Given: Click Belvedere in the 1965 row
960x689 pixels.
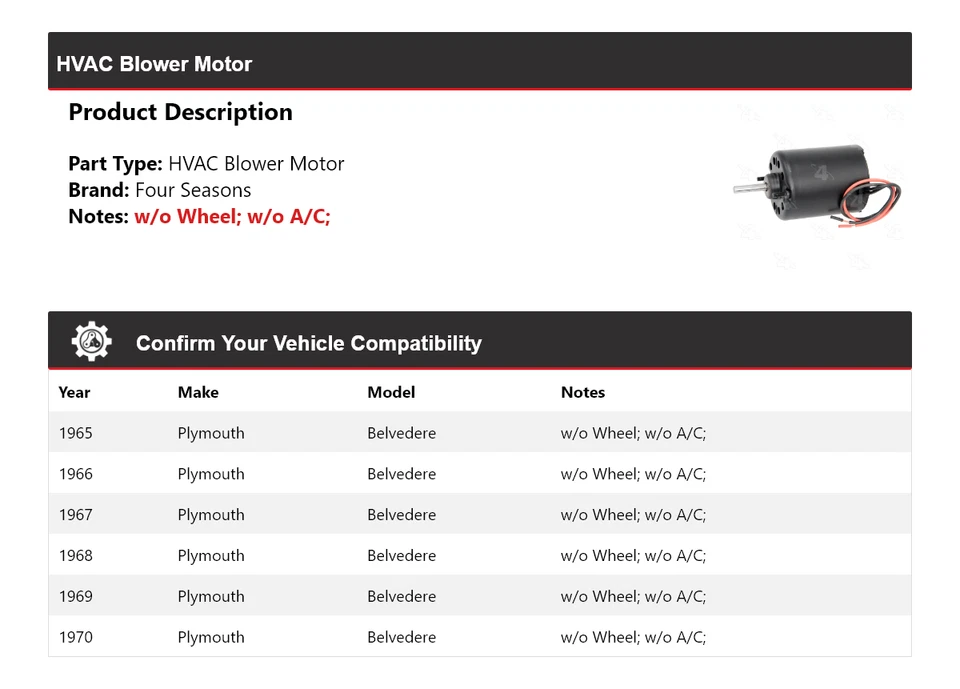Looking at the screenshot, I should 401,433.
